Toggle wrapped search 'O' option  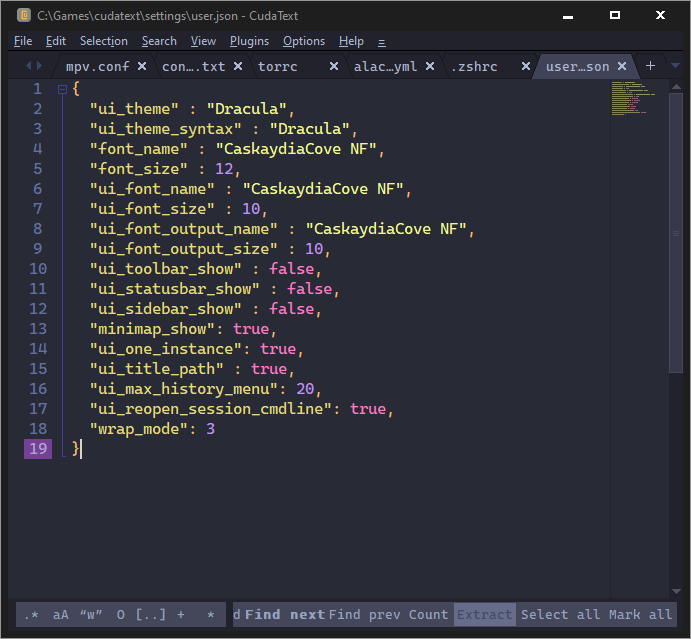point(120,615)
